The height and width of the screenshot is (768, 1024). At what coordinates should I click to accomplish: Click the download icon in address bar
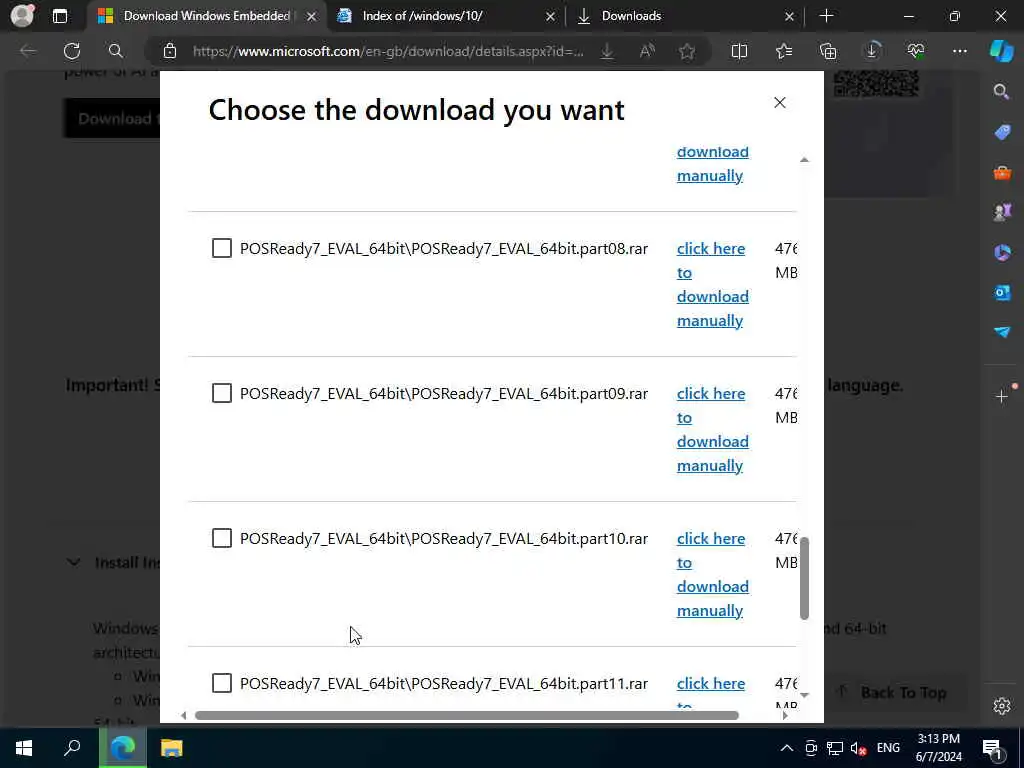click(x=607, y=51)
